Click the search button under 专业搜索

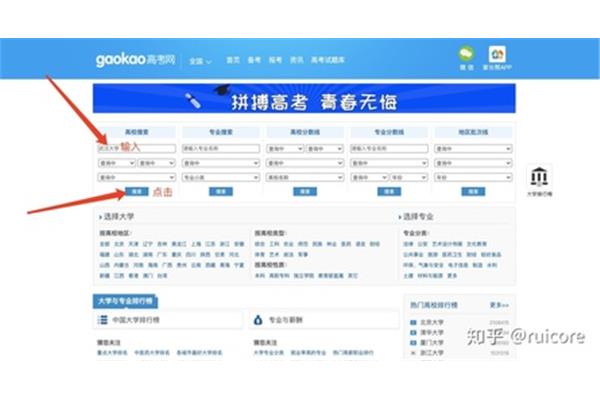point(221,191)
